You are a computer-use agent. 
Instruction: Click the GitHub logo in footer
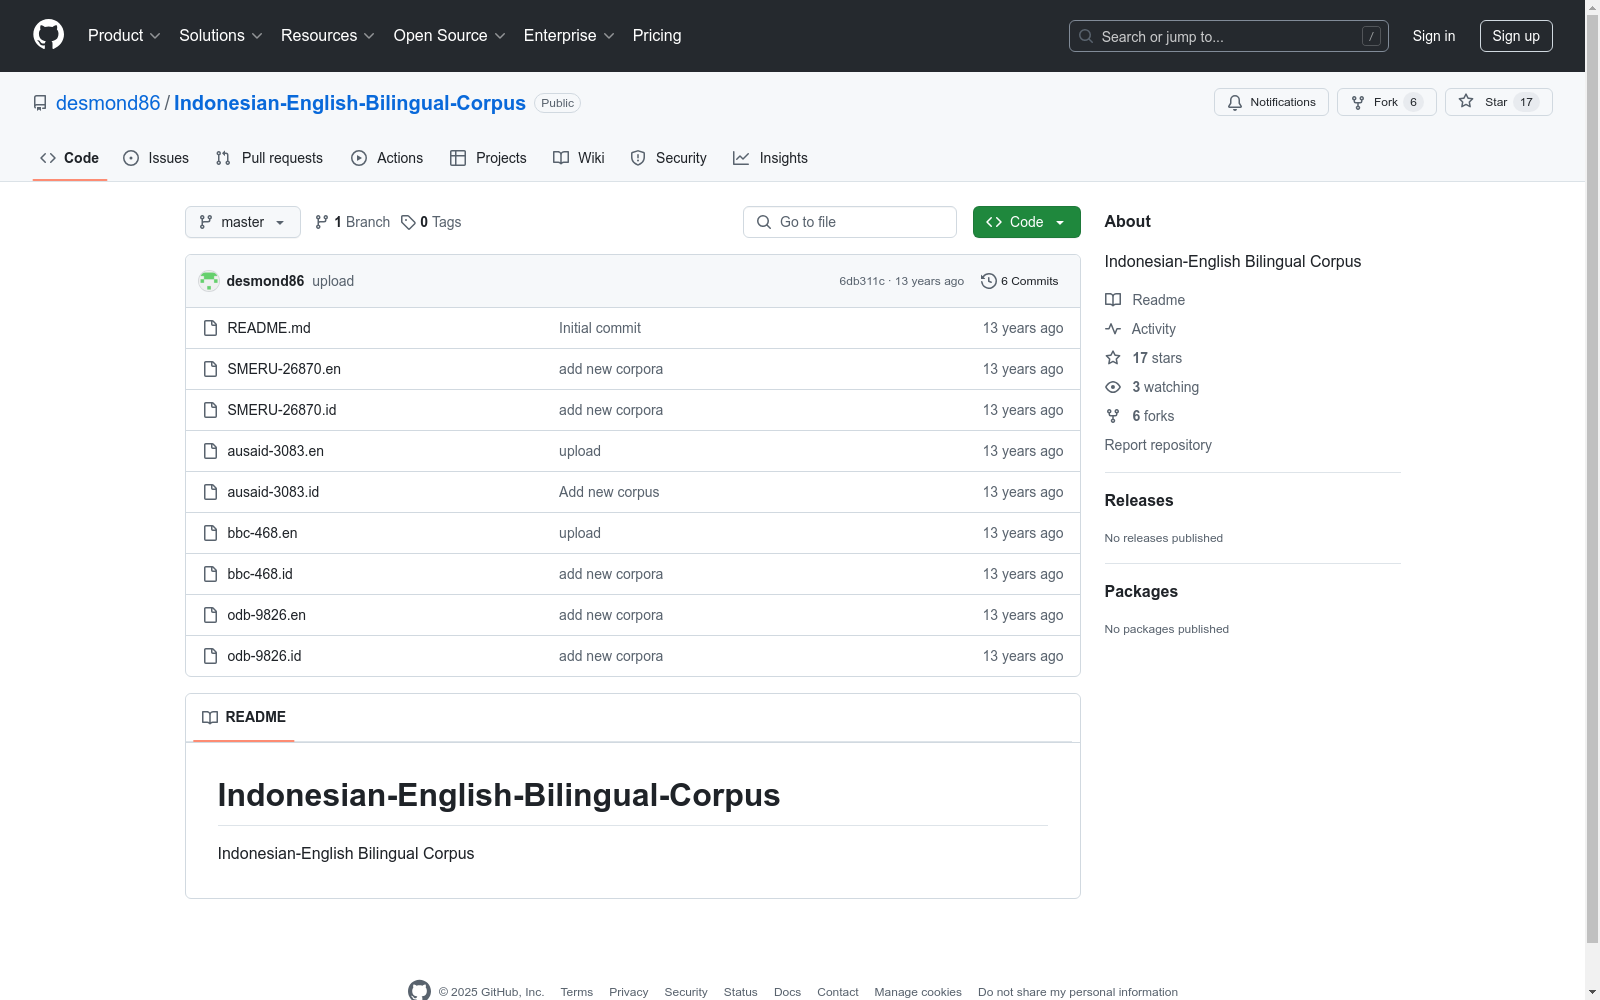pyautogui.click(x=420, y=991)
